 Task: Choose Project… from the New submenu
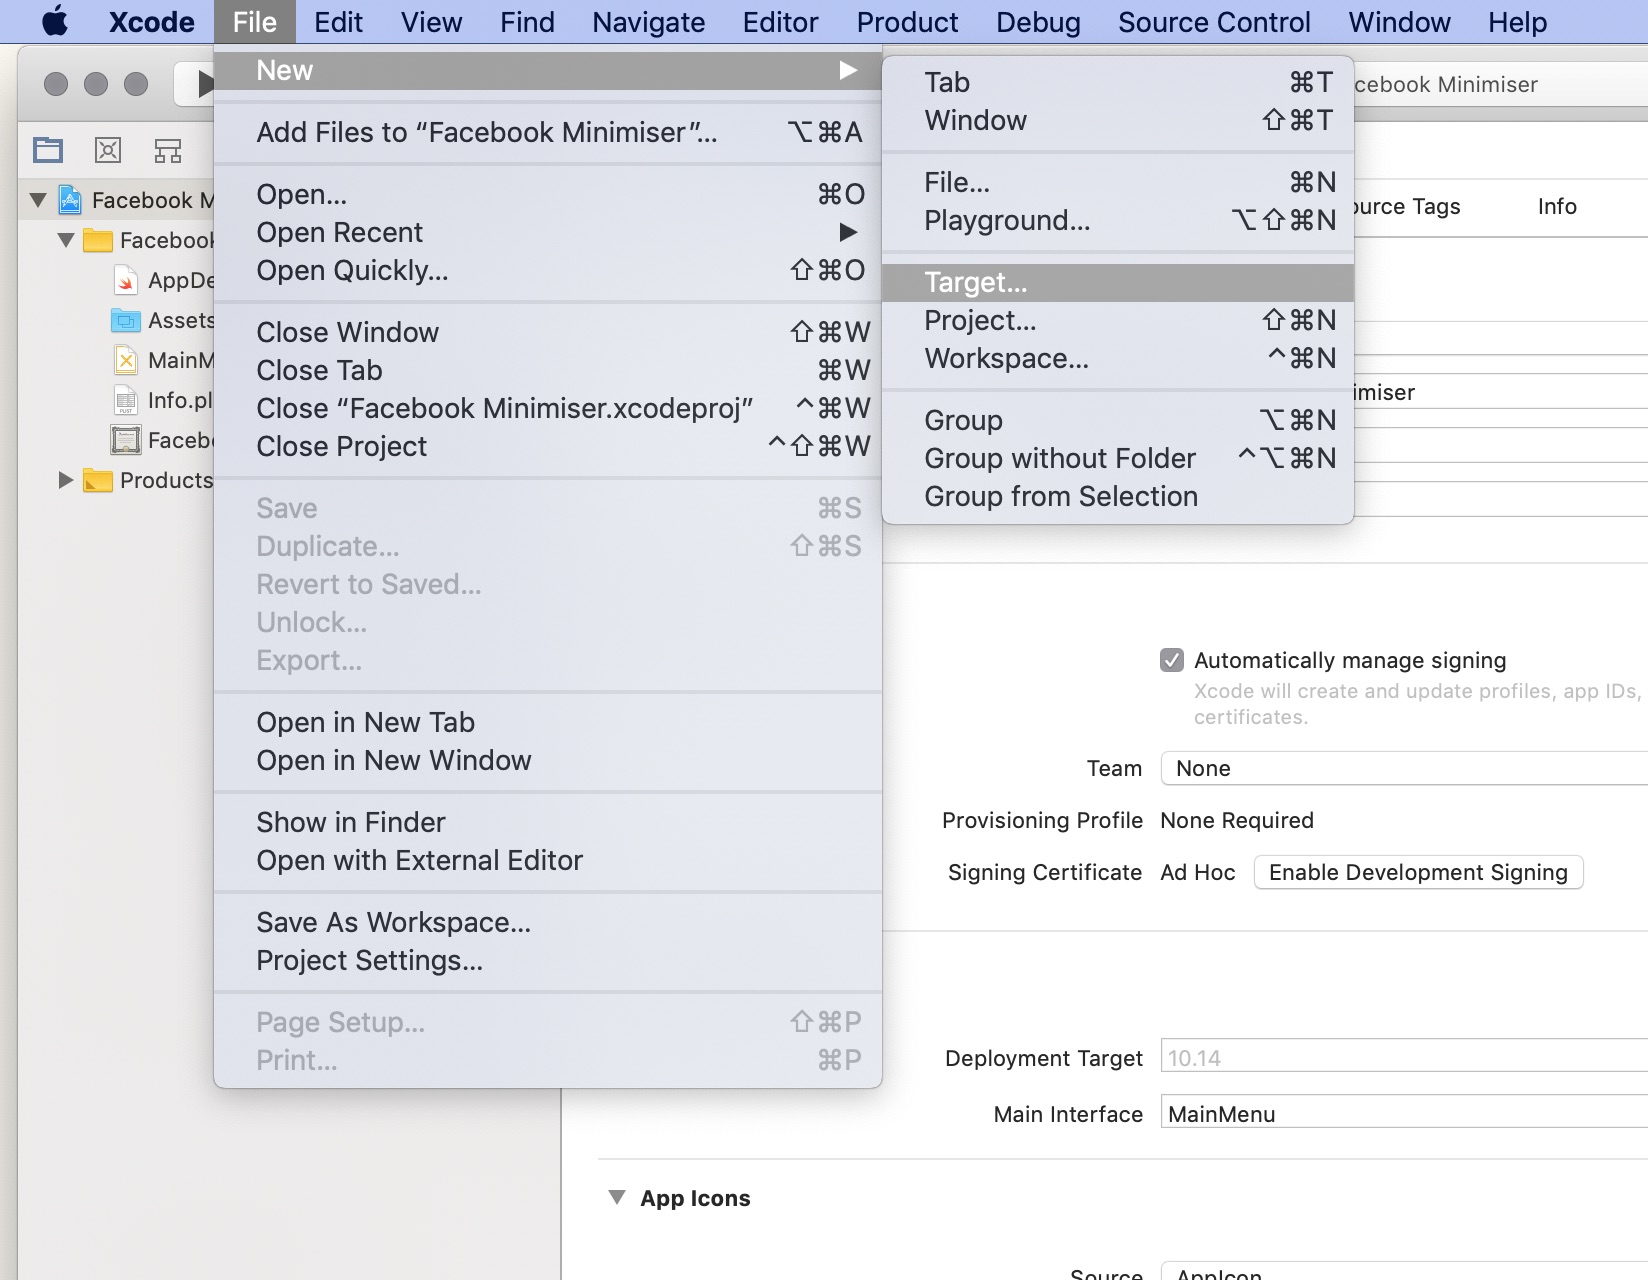point(1118,320)
